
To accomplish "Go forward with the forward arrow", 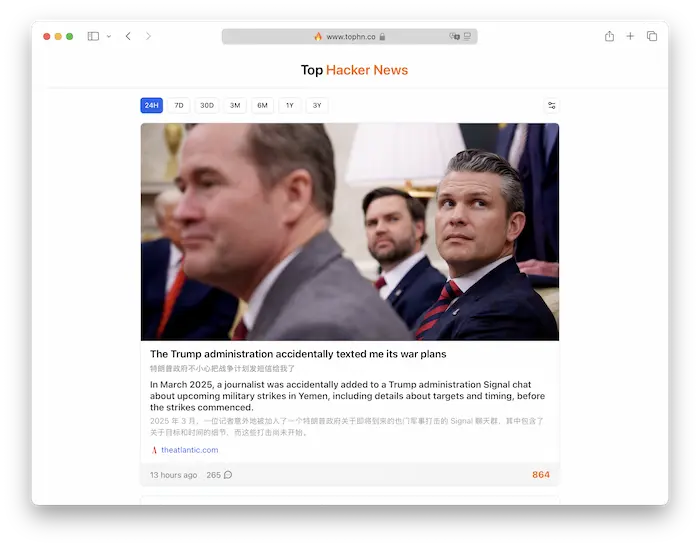I will pyautogui.click(x=148, y=36).
